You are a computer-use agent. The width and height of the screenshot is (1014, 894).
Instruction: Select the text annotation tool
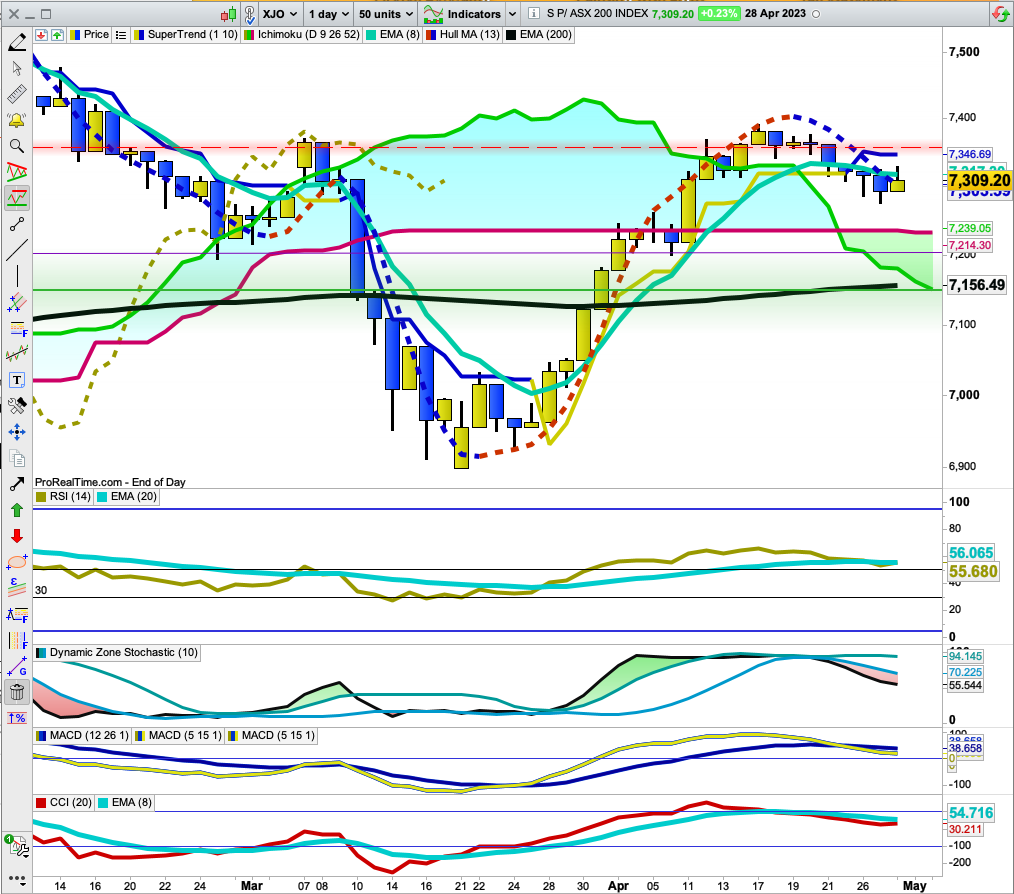pyautogui.click(x=17, y=380)
